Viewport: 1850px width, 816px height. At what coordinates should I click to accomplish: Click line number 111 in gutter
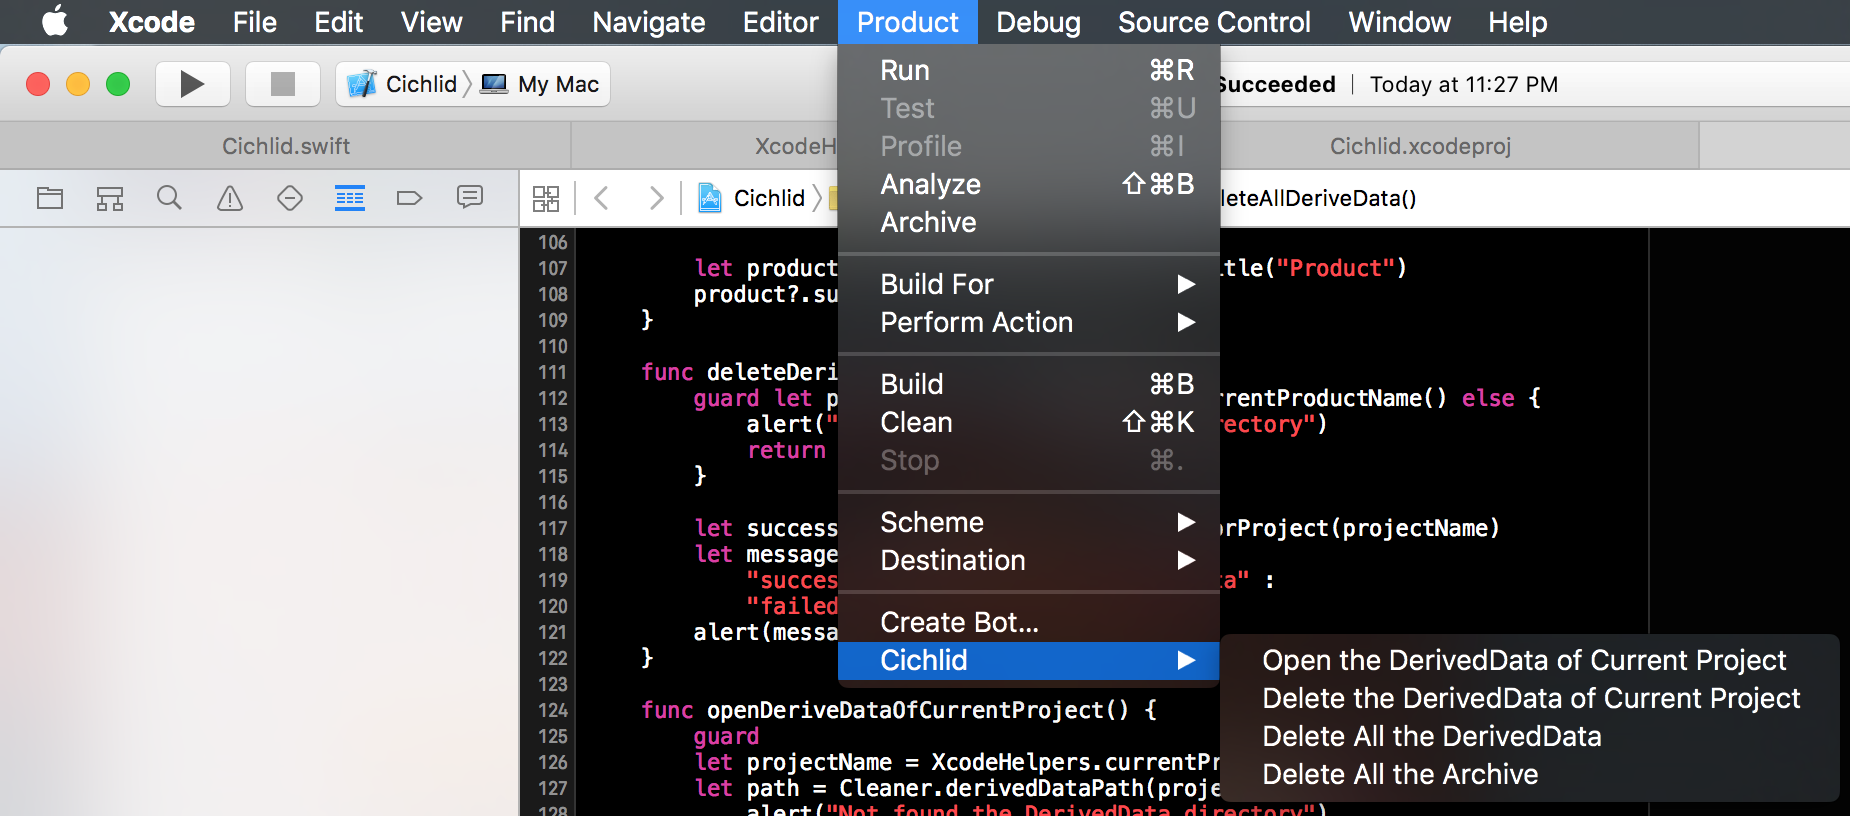coord(552,372)
